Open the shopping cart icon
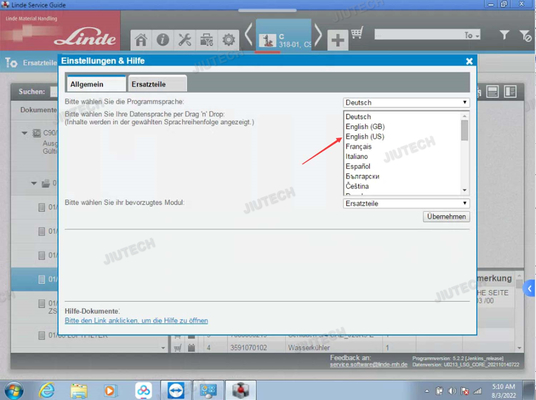 (357, 32)
